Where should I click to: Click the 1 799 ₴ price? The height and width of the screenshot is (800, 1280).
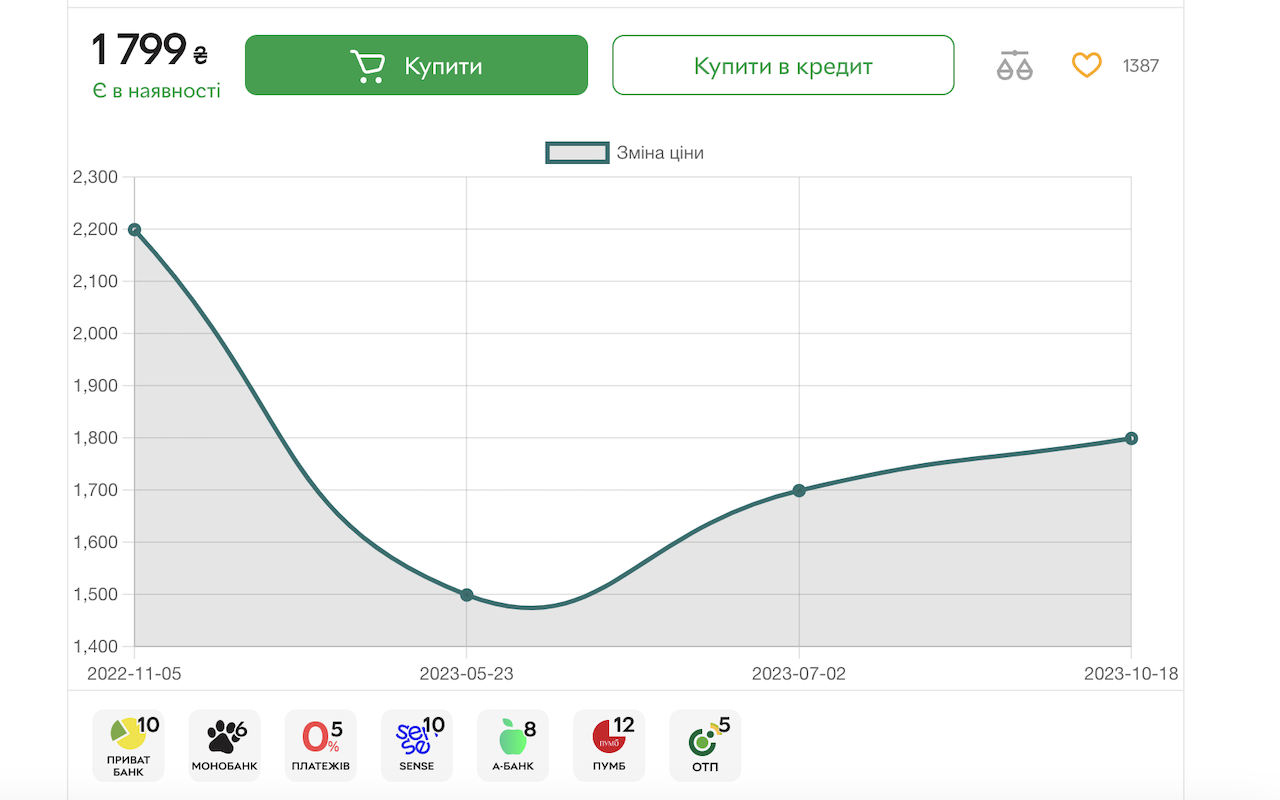click(x=150, y=50)
